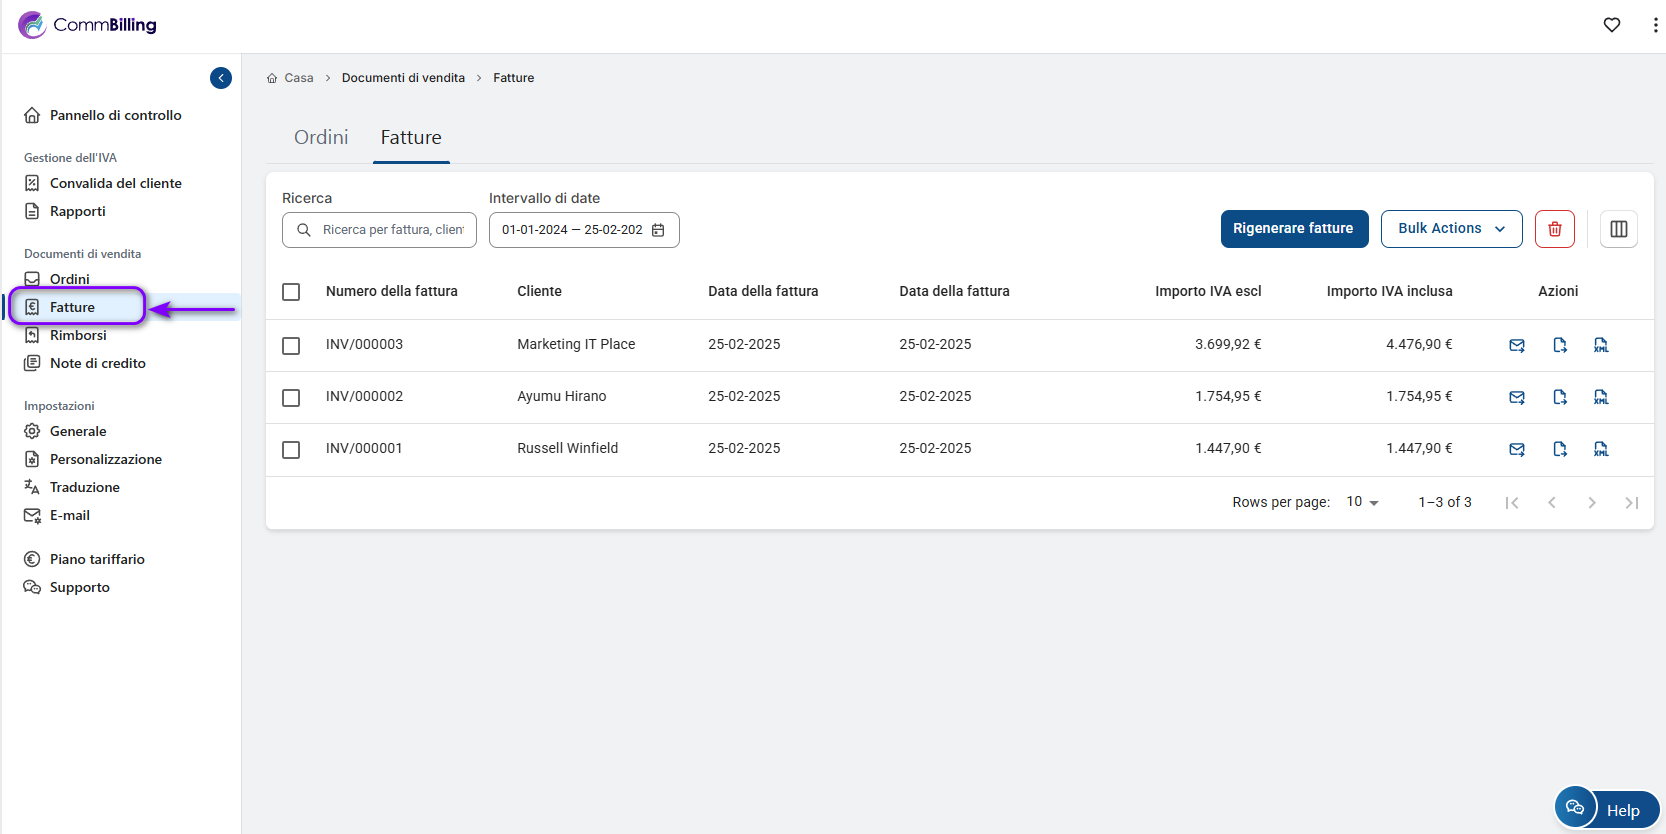Download PDF for invoice INV/000002

[1559, 397]
